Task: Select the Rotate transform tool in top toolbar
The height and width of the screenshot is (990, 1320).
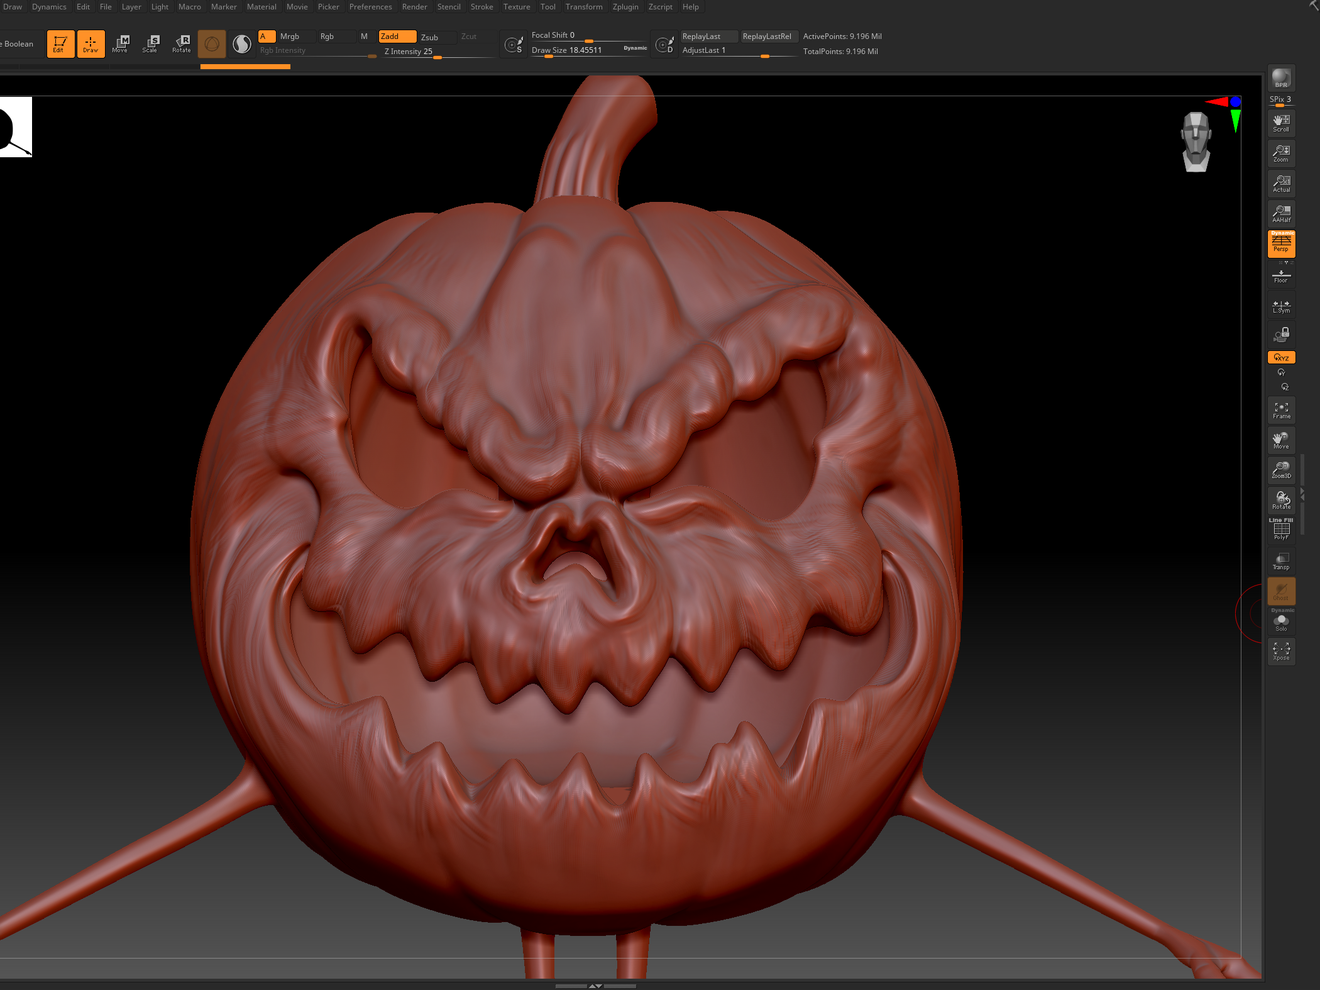Action: coord(181,43)
